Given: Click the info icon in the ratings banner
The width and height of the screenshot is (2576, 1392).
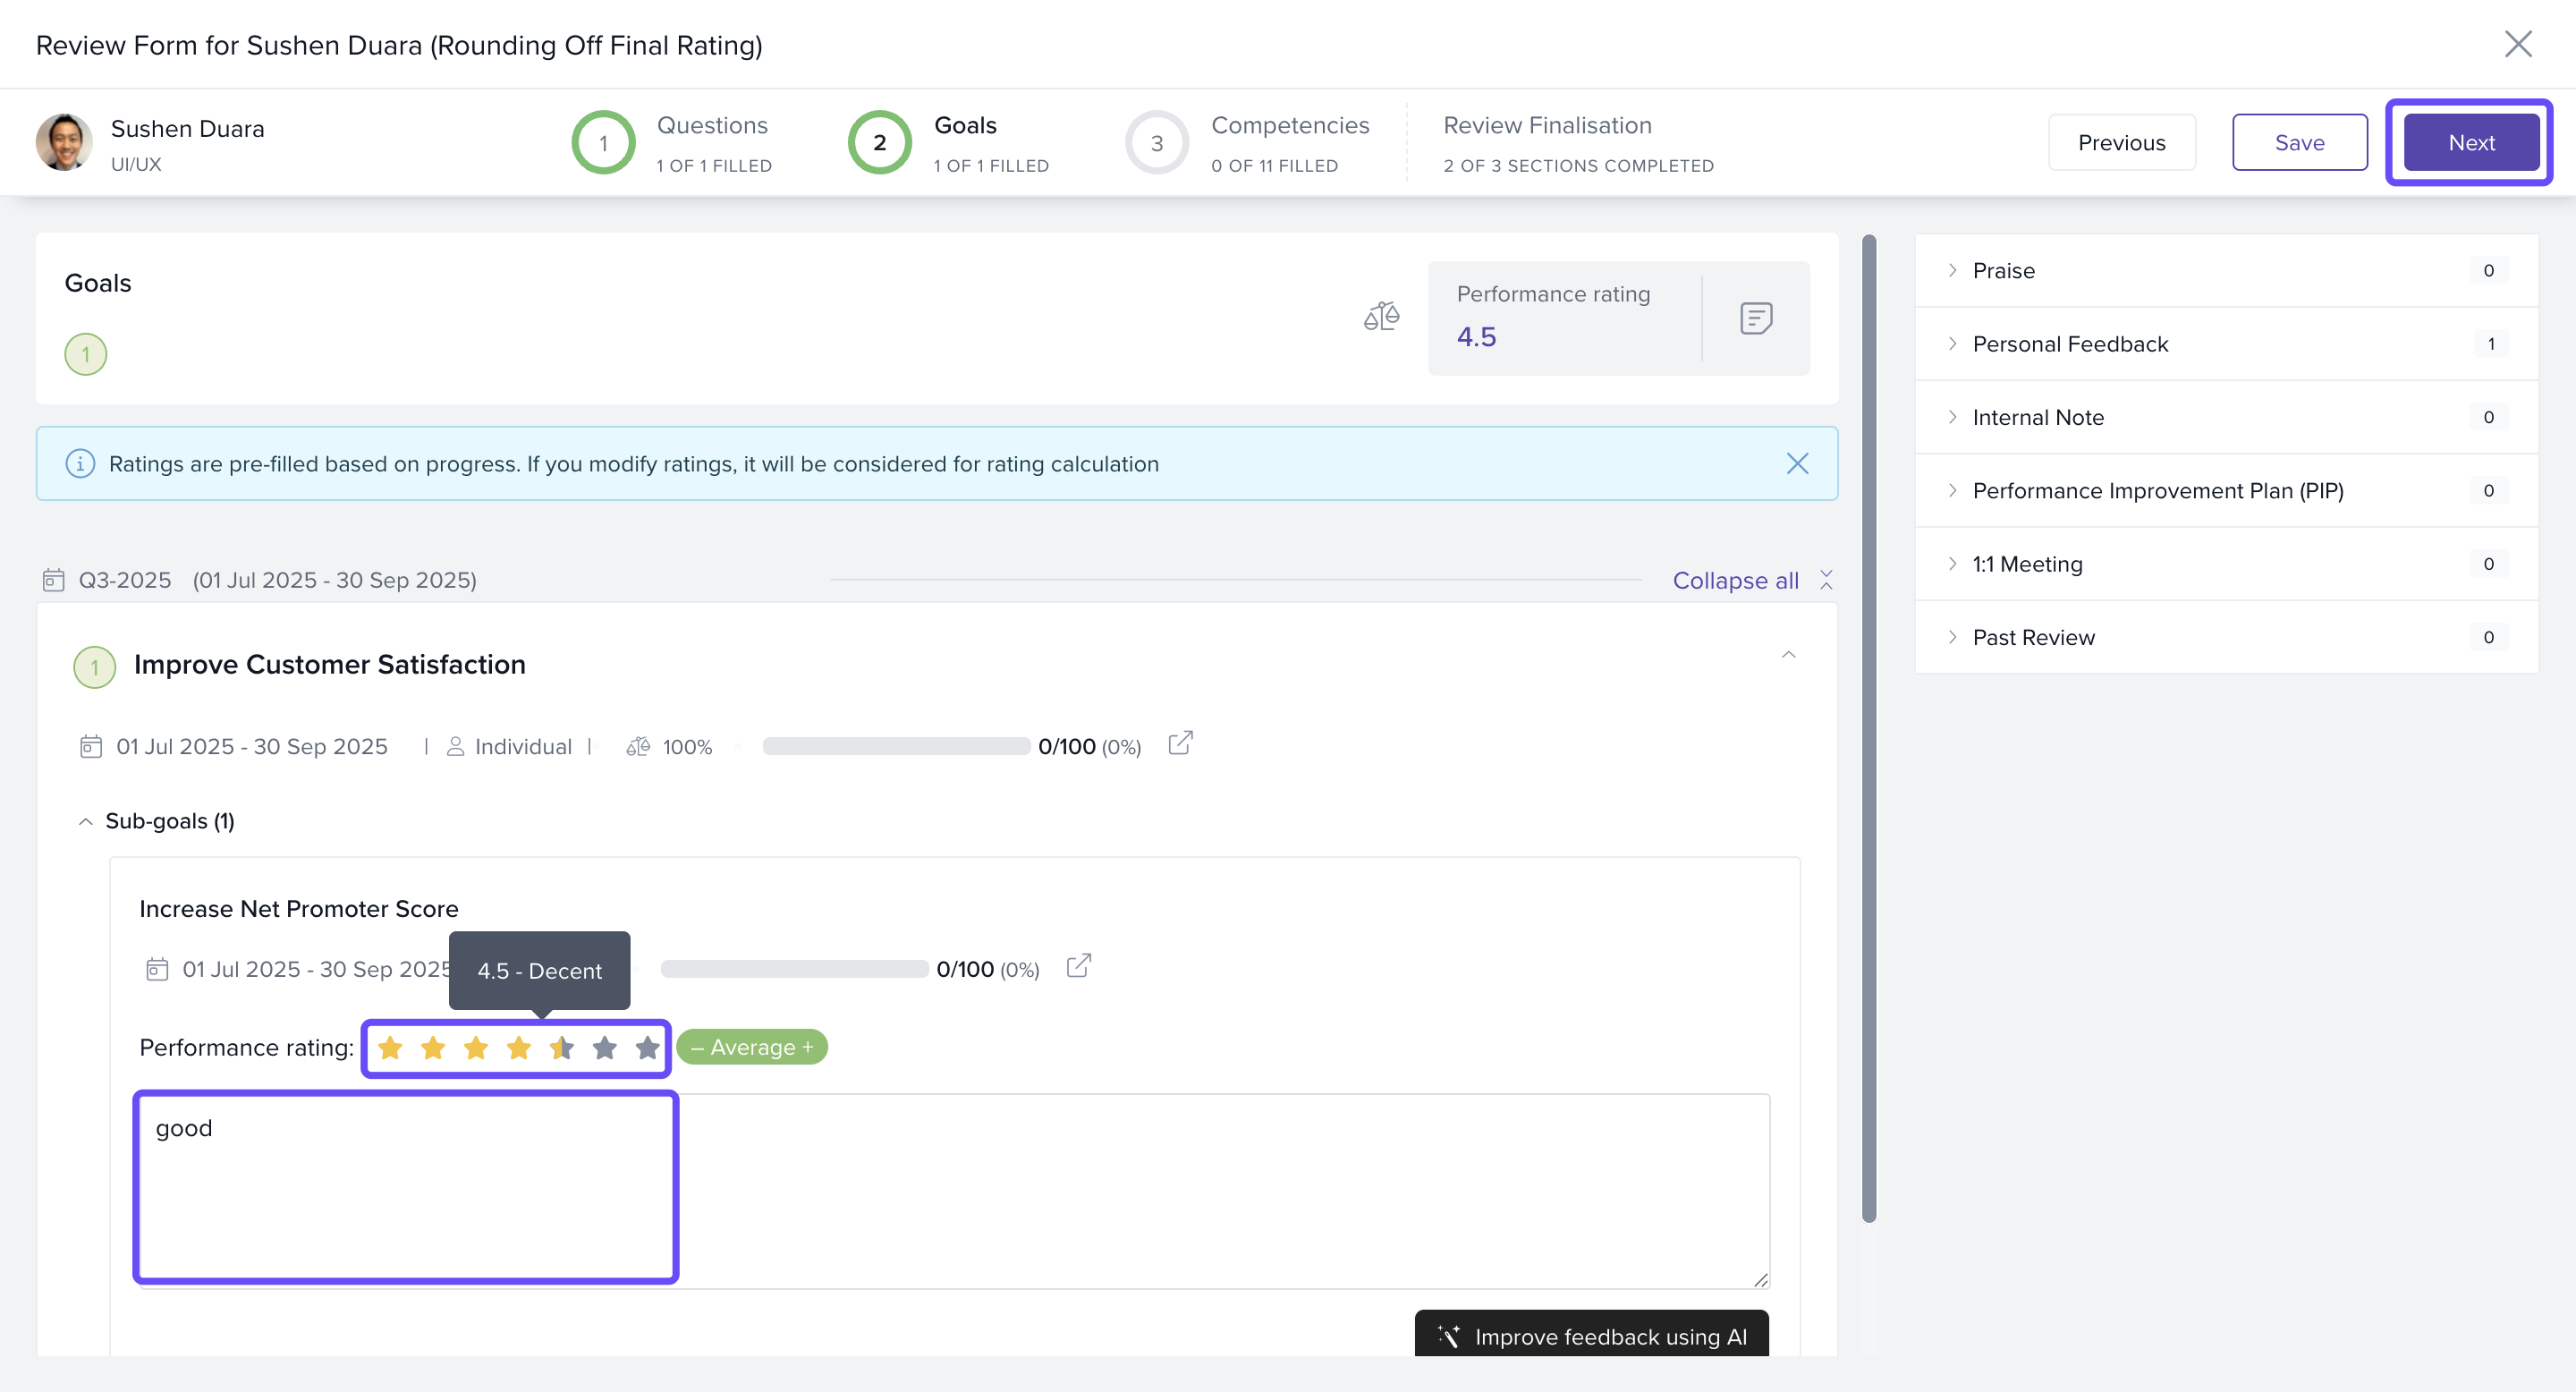Looking at the screenshot, I should (80, 463).
